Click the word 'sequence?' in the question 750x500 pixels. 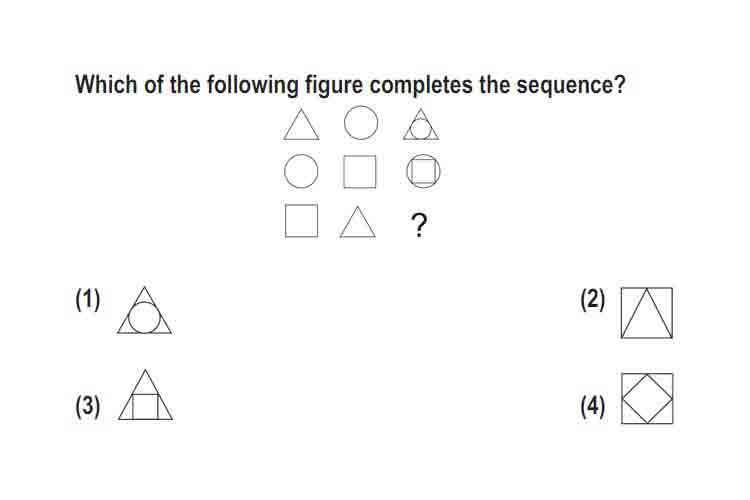pos(571,86)
